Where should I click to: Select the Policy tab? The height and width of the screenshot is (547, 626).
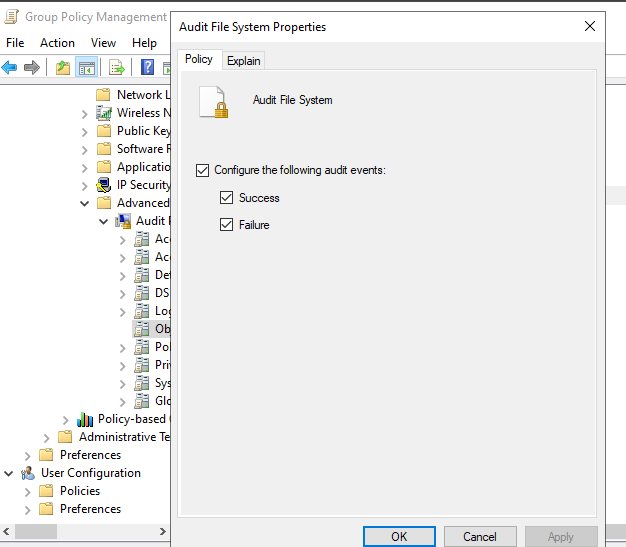(x=199, y=59)
